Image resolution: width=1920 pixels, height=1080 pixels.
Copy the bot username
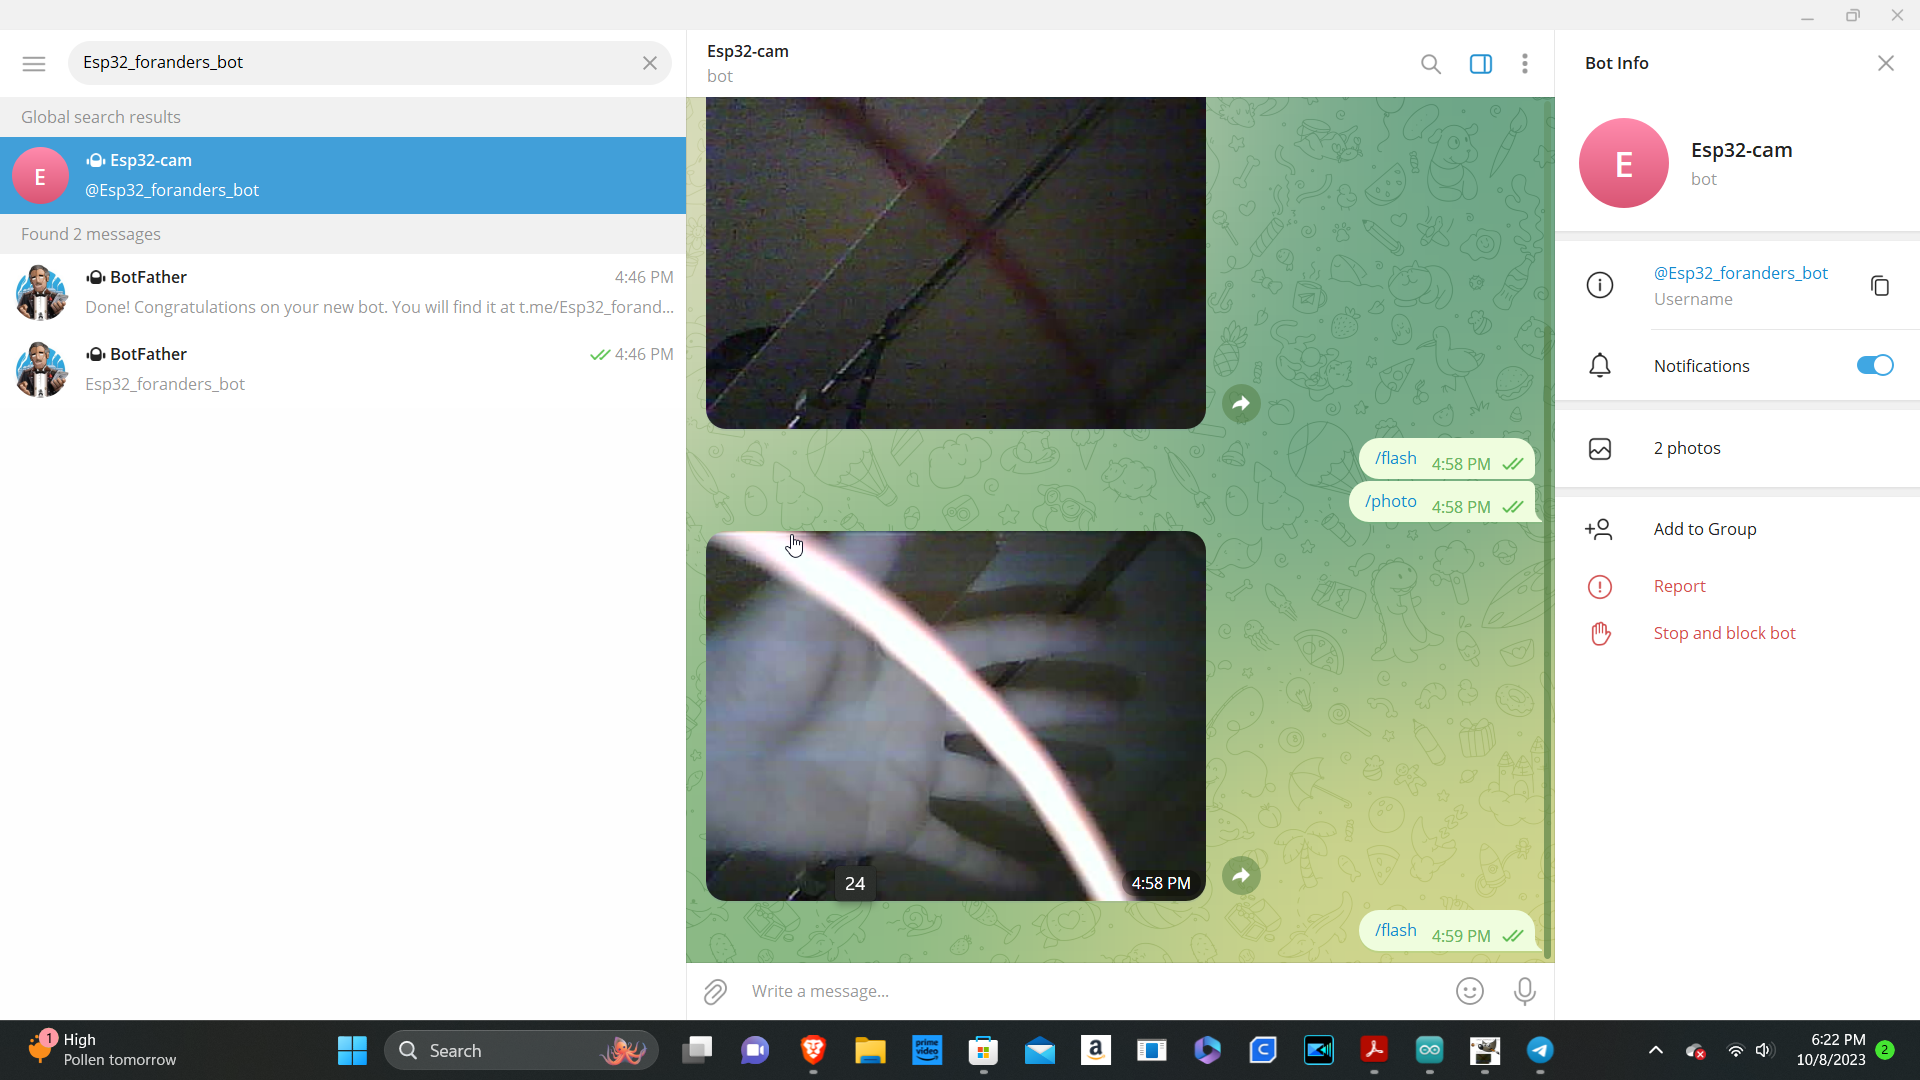coord(1879,286)
